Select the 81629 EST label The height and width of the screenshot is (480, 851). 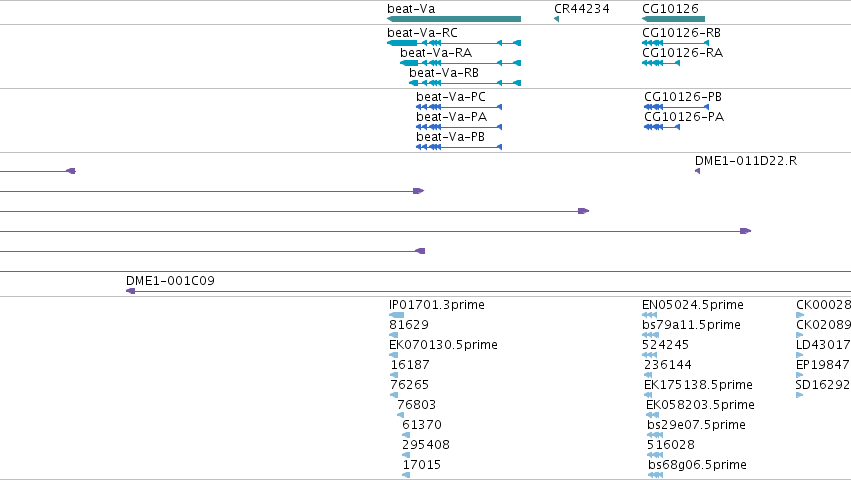tap(409, 325)
